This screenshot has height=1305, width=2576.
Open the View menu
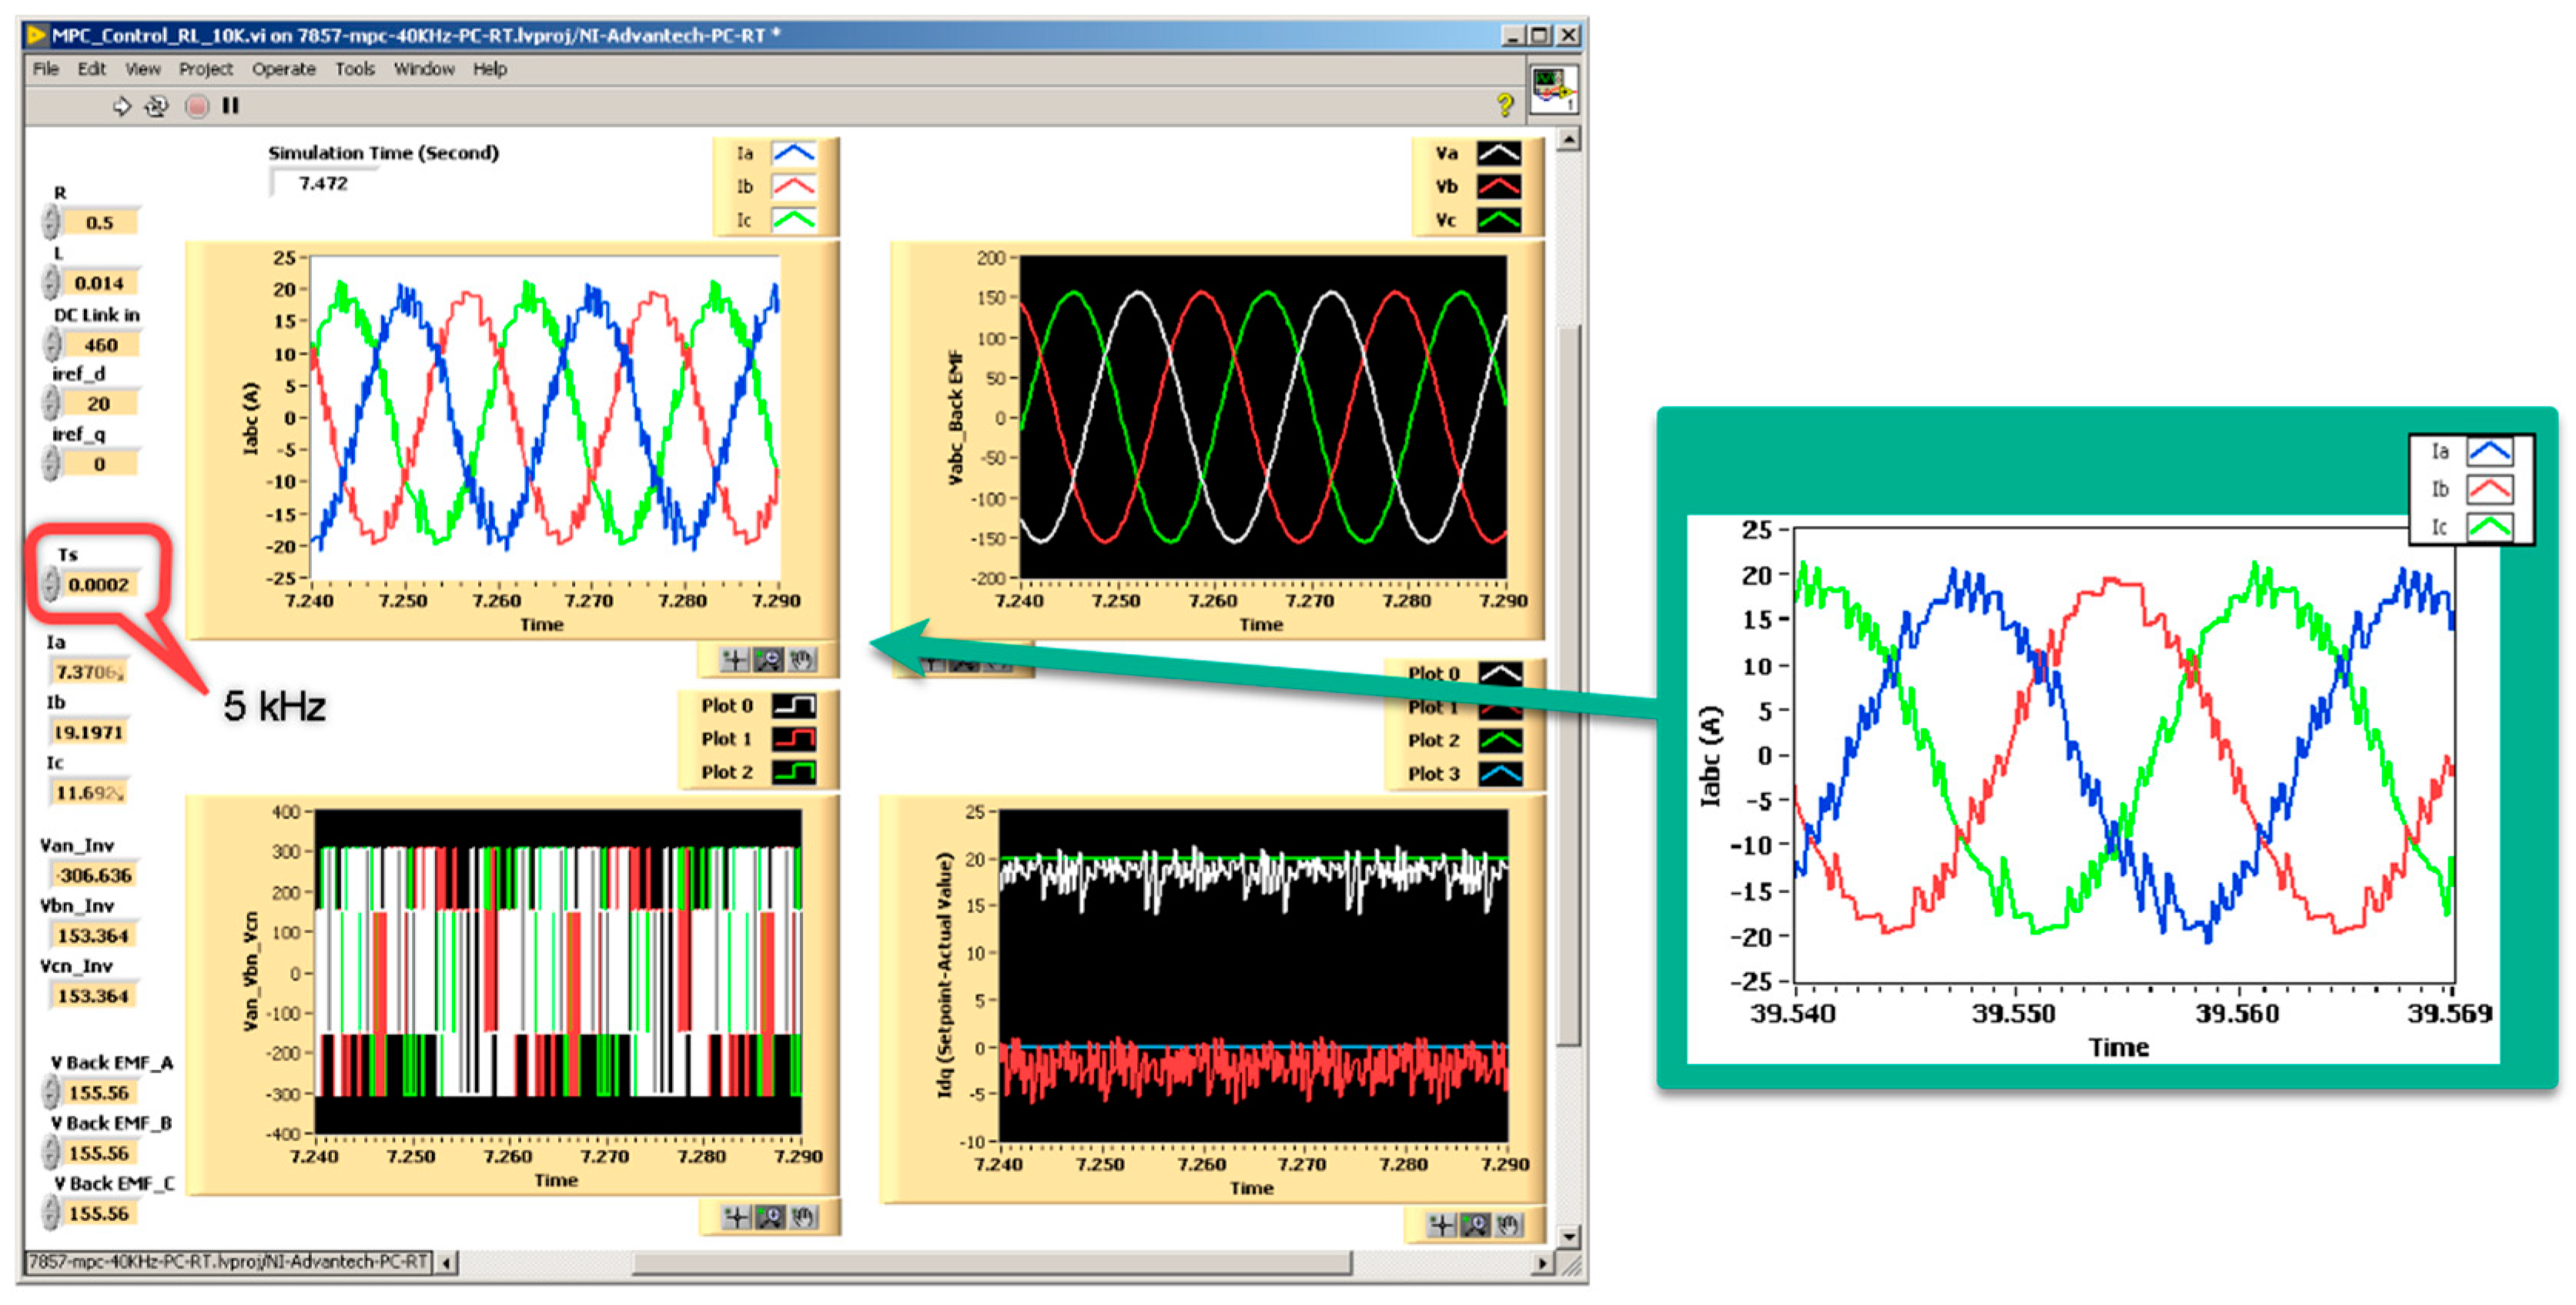(142, 69)
